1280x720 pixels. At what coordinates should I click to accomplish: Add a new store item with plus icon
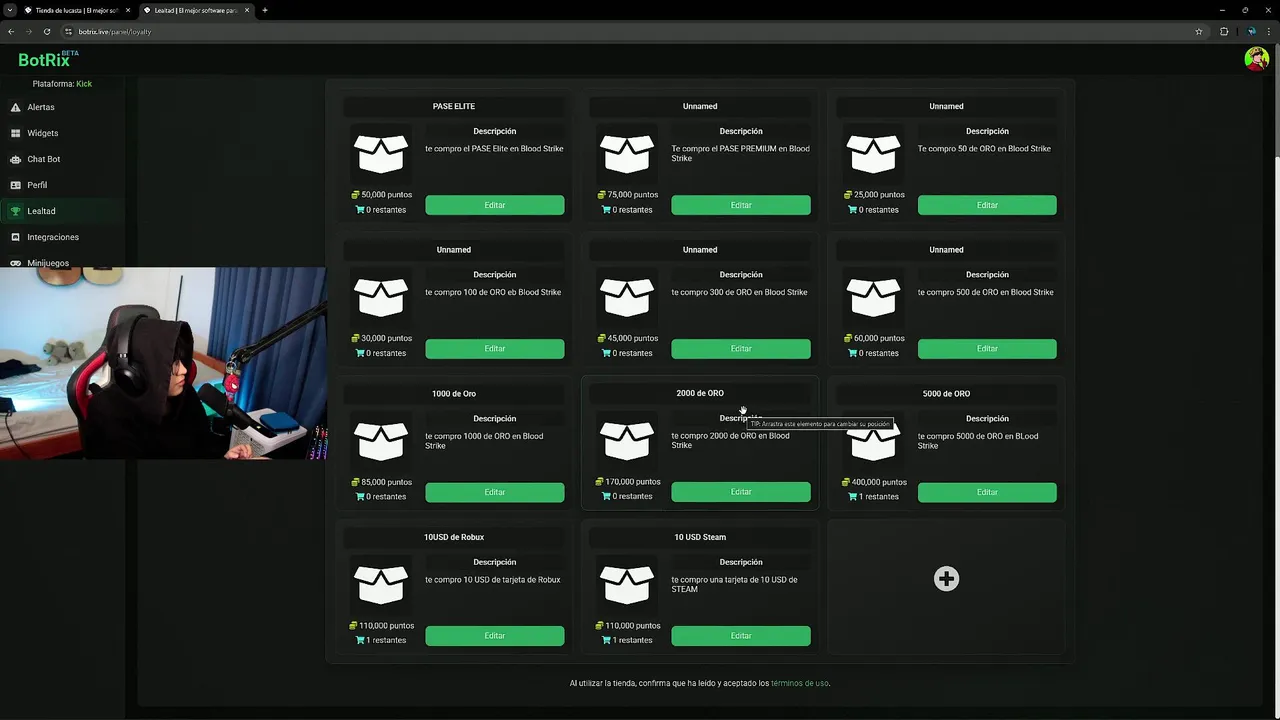tap(946, 579)
